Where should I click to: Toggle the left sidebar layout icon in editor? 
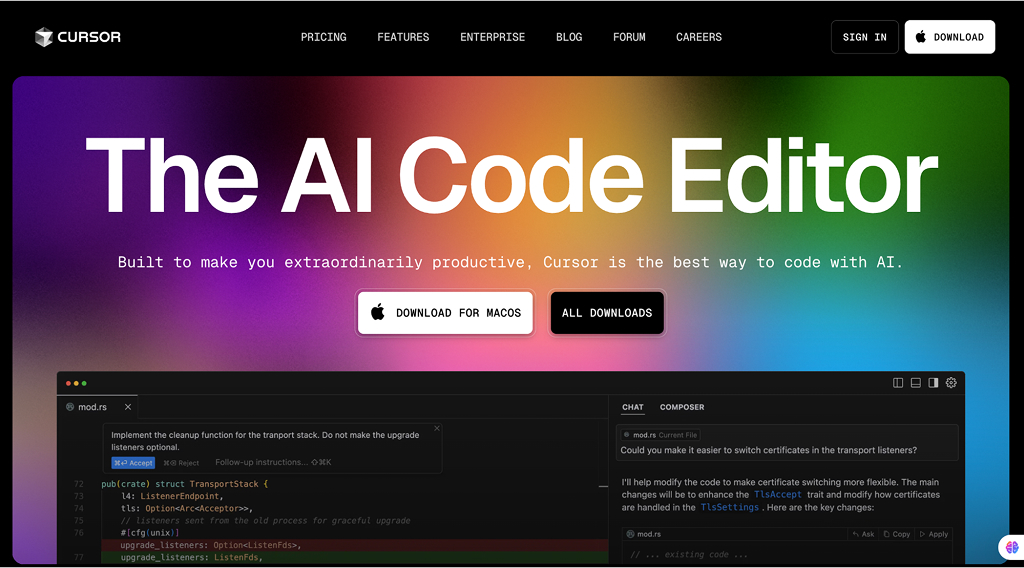[898, 383]
